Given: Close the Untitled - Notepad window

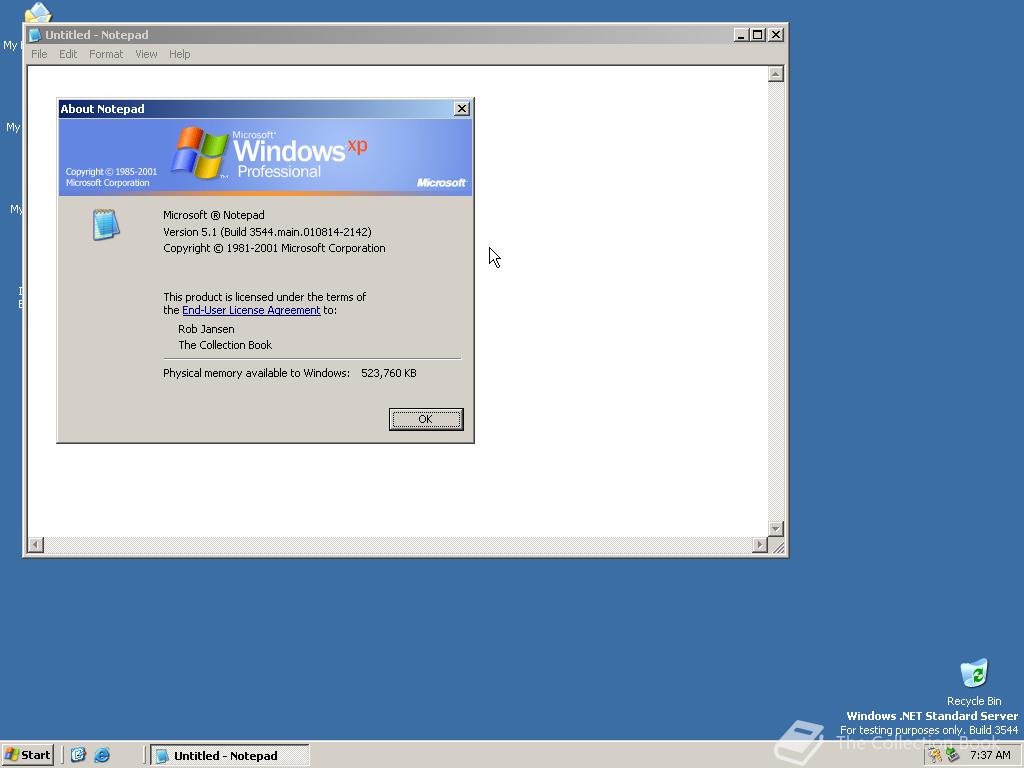Looking at the screenshot, I should pyautogui.click(x=776, y=35).
